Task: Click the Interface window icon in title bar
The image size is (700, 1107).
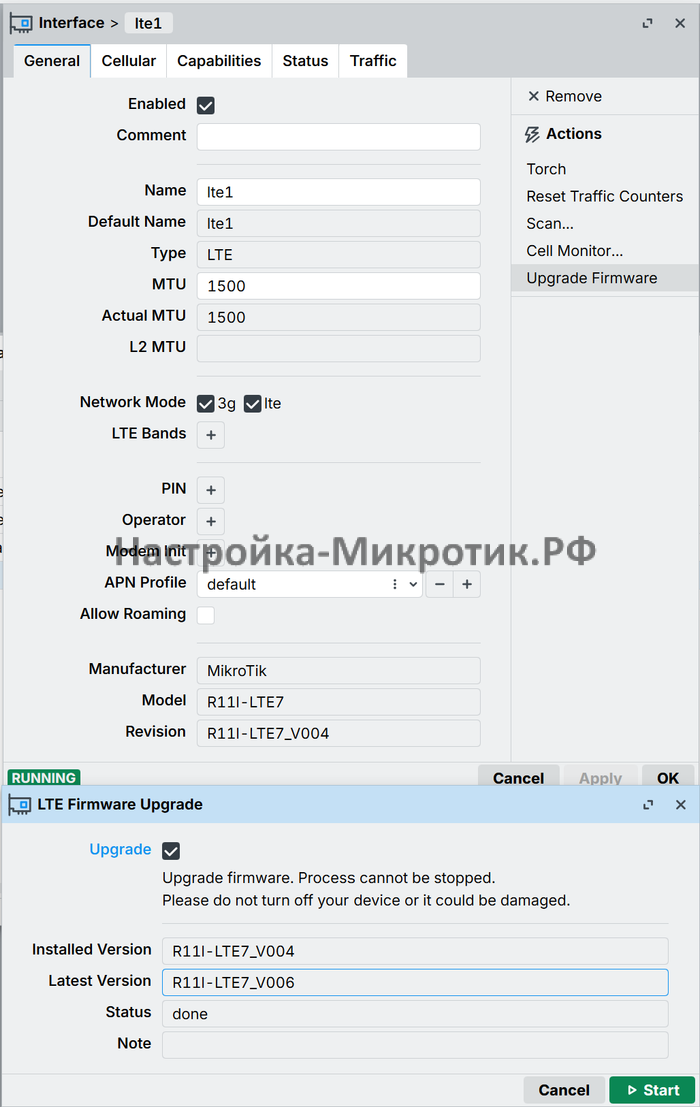Action: 20,23
